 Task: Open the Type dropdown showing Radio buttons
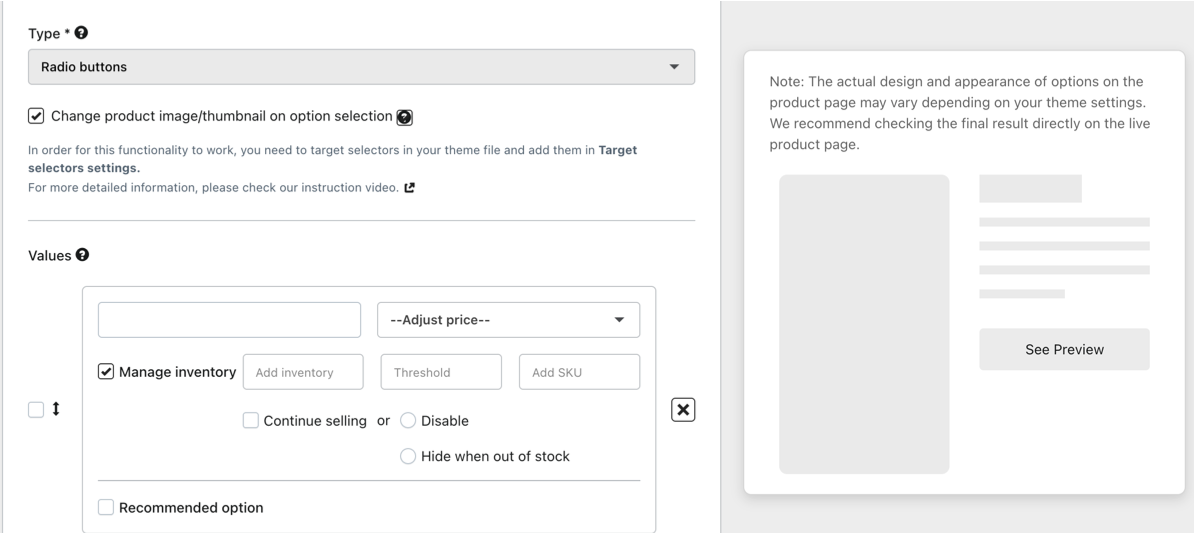click(x=361, y=67)
